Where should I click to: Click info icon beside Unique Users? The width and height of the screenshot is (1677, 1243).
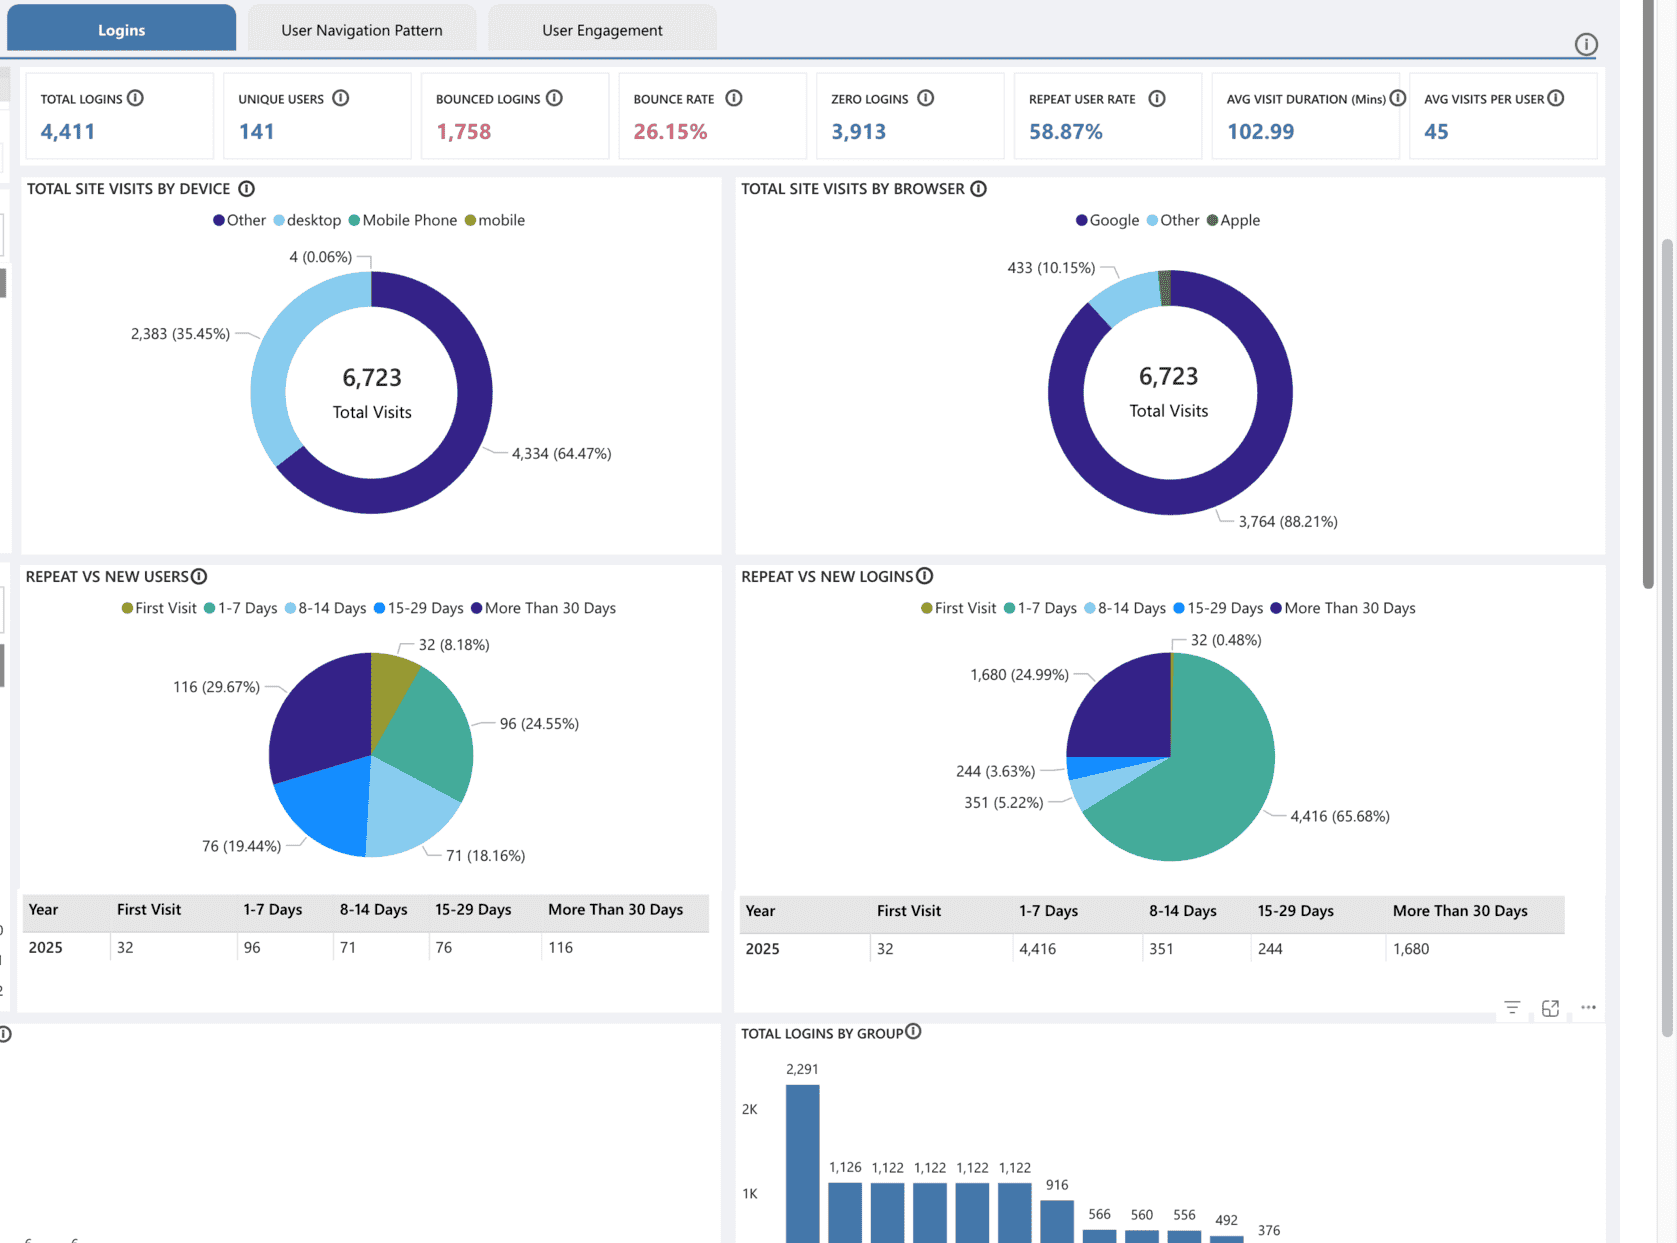point(341,98)
